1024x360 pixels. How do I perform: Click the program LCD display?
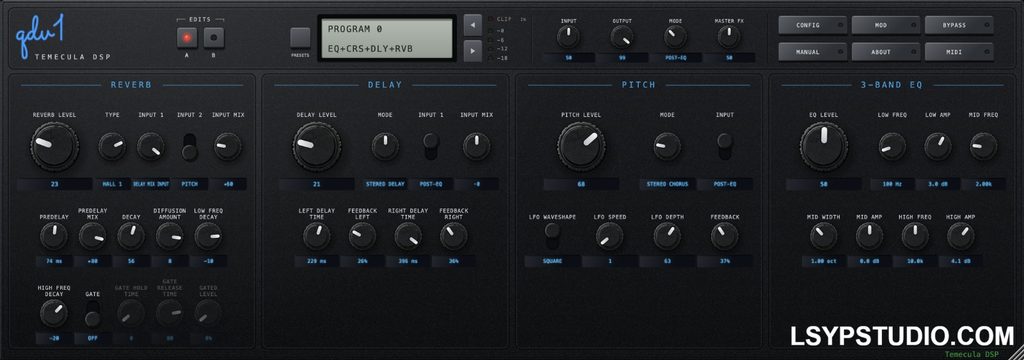pyautogui.click(x=387, y=39)
